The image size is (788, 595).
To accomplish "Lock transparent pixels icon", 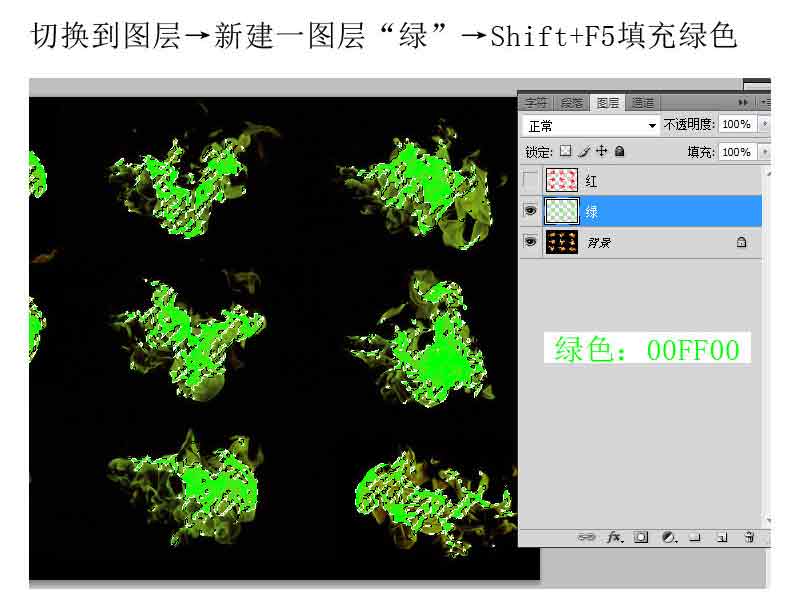I will coord(566,151).
